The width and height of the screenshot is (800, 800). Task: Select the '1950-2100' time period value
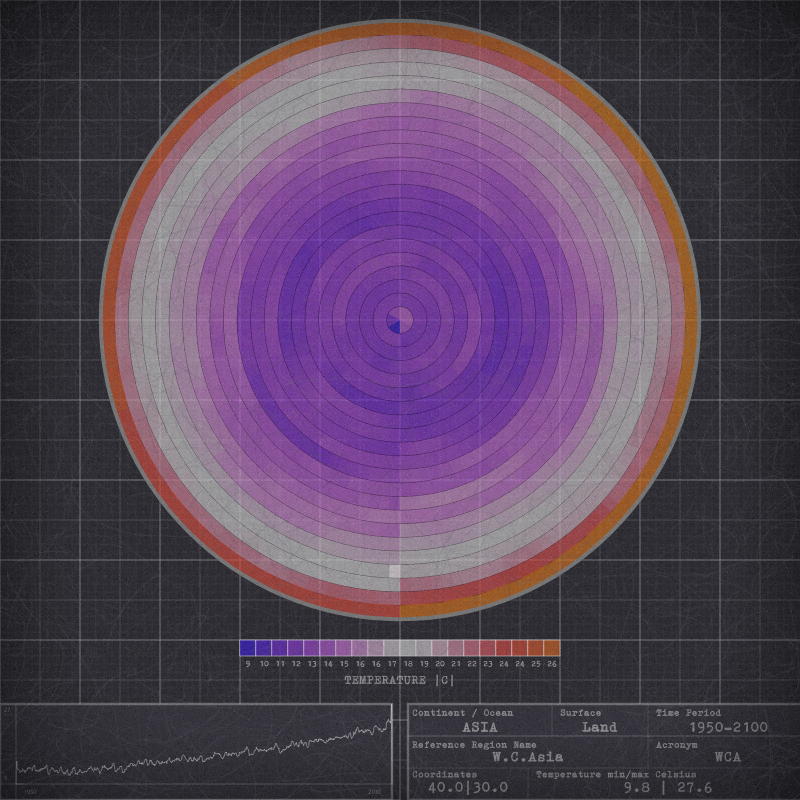point(729,727)
